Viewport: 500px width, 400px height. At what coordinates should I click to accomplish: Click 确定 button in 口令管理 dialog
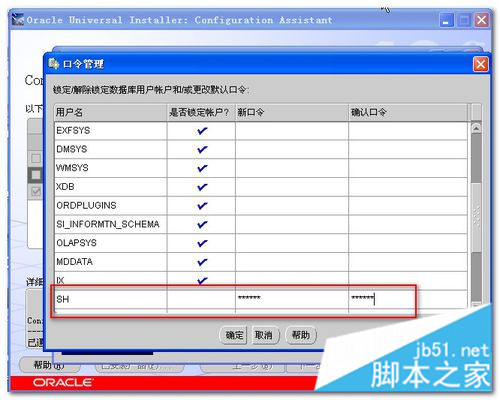click(x=233, y=335)
